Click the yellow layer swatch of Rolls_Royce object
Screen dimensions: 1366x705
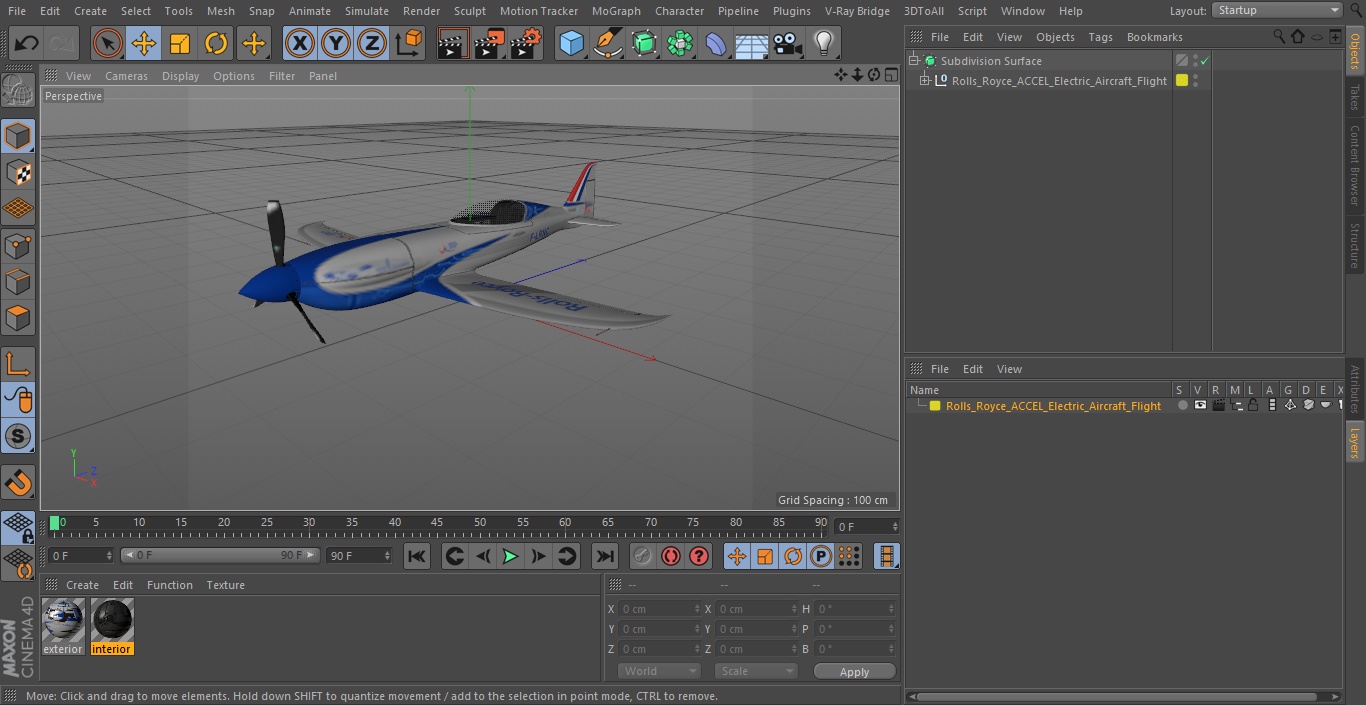[1182, 81]
